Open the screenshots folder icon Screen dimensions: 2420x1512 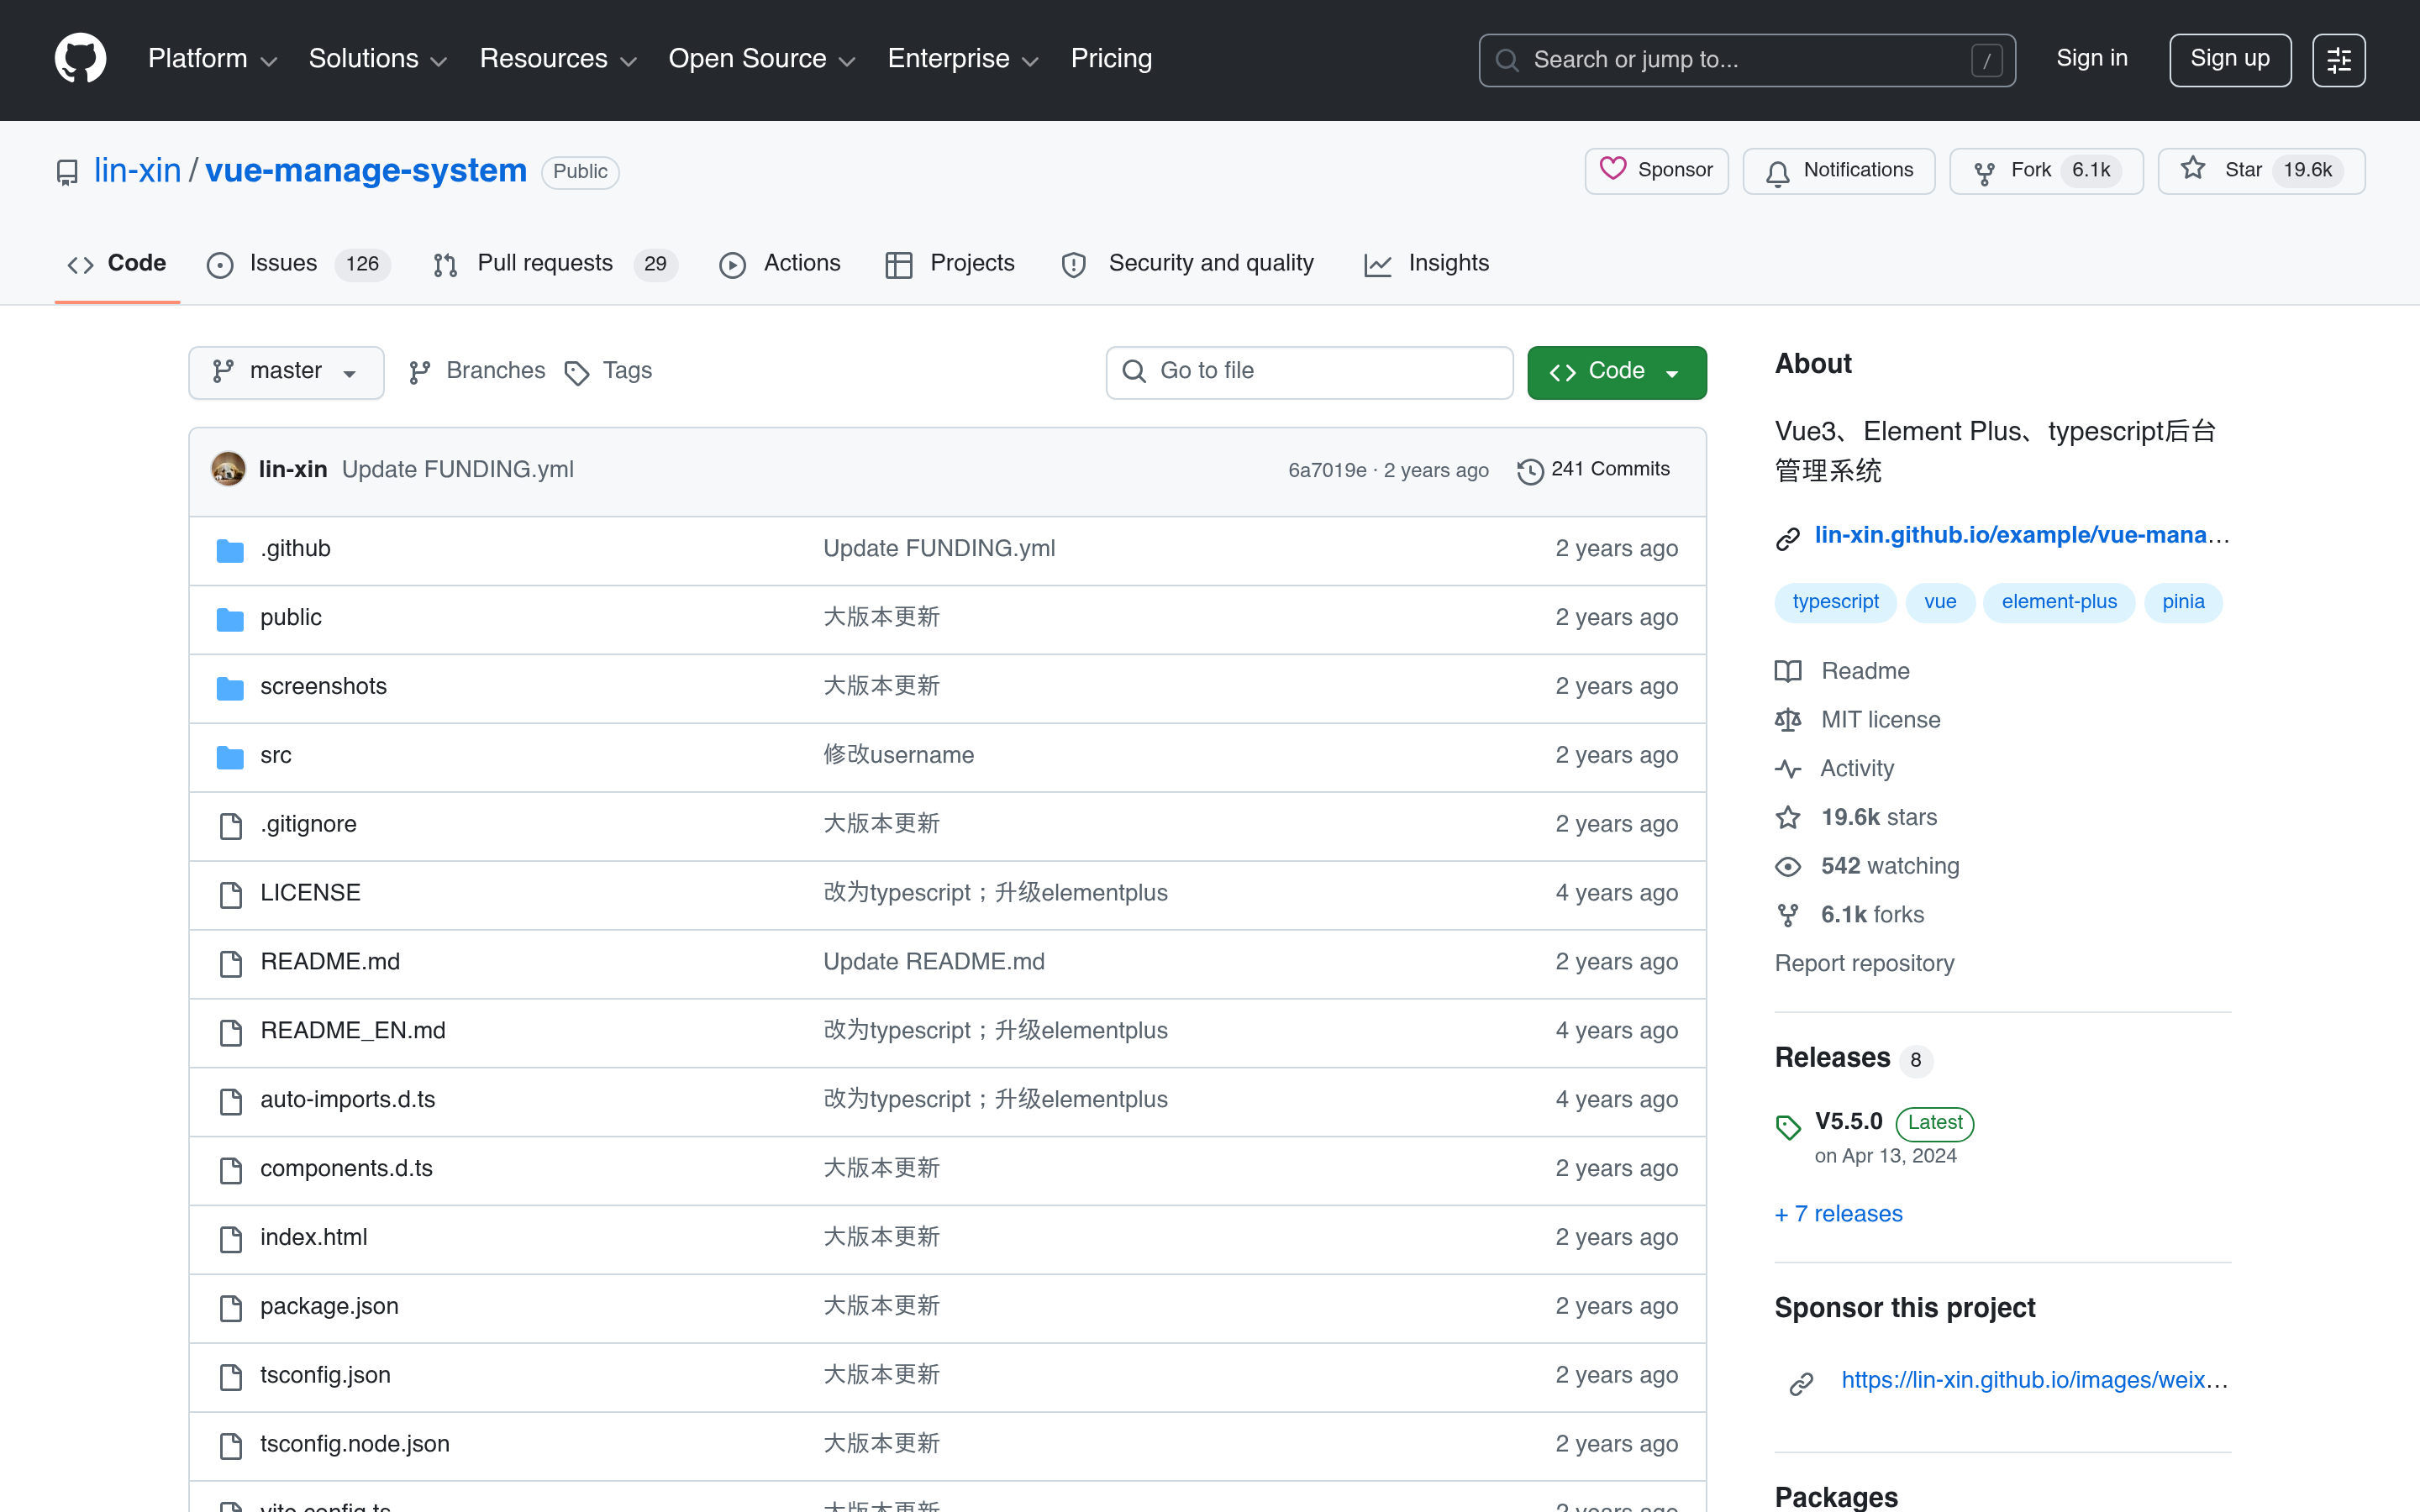[x=230, y=687]
